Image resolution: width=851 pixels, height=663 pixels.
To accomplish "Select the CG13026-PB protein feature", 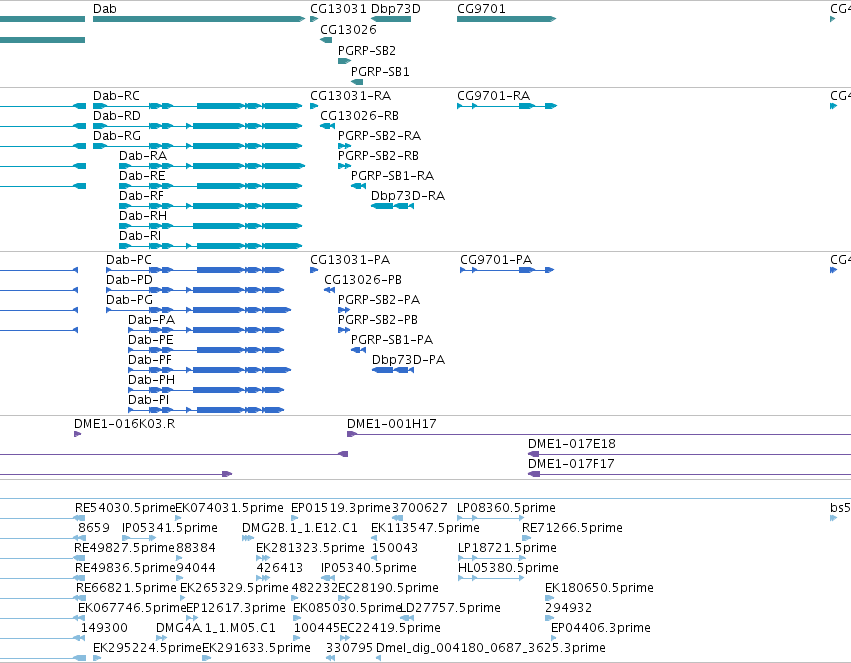I will click(329, 290).
